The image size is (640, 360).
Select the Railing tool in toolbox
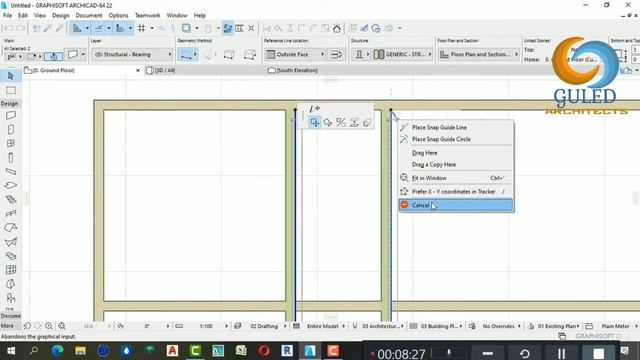point(11,213)
